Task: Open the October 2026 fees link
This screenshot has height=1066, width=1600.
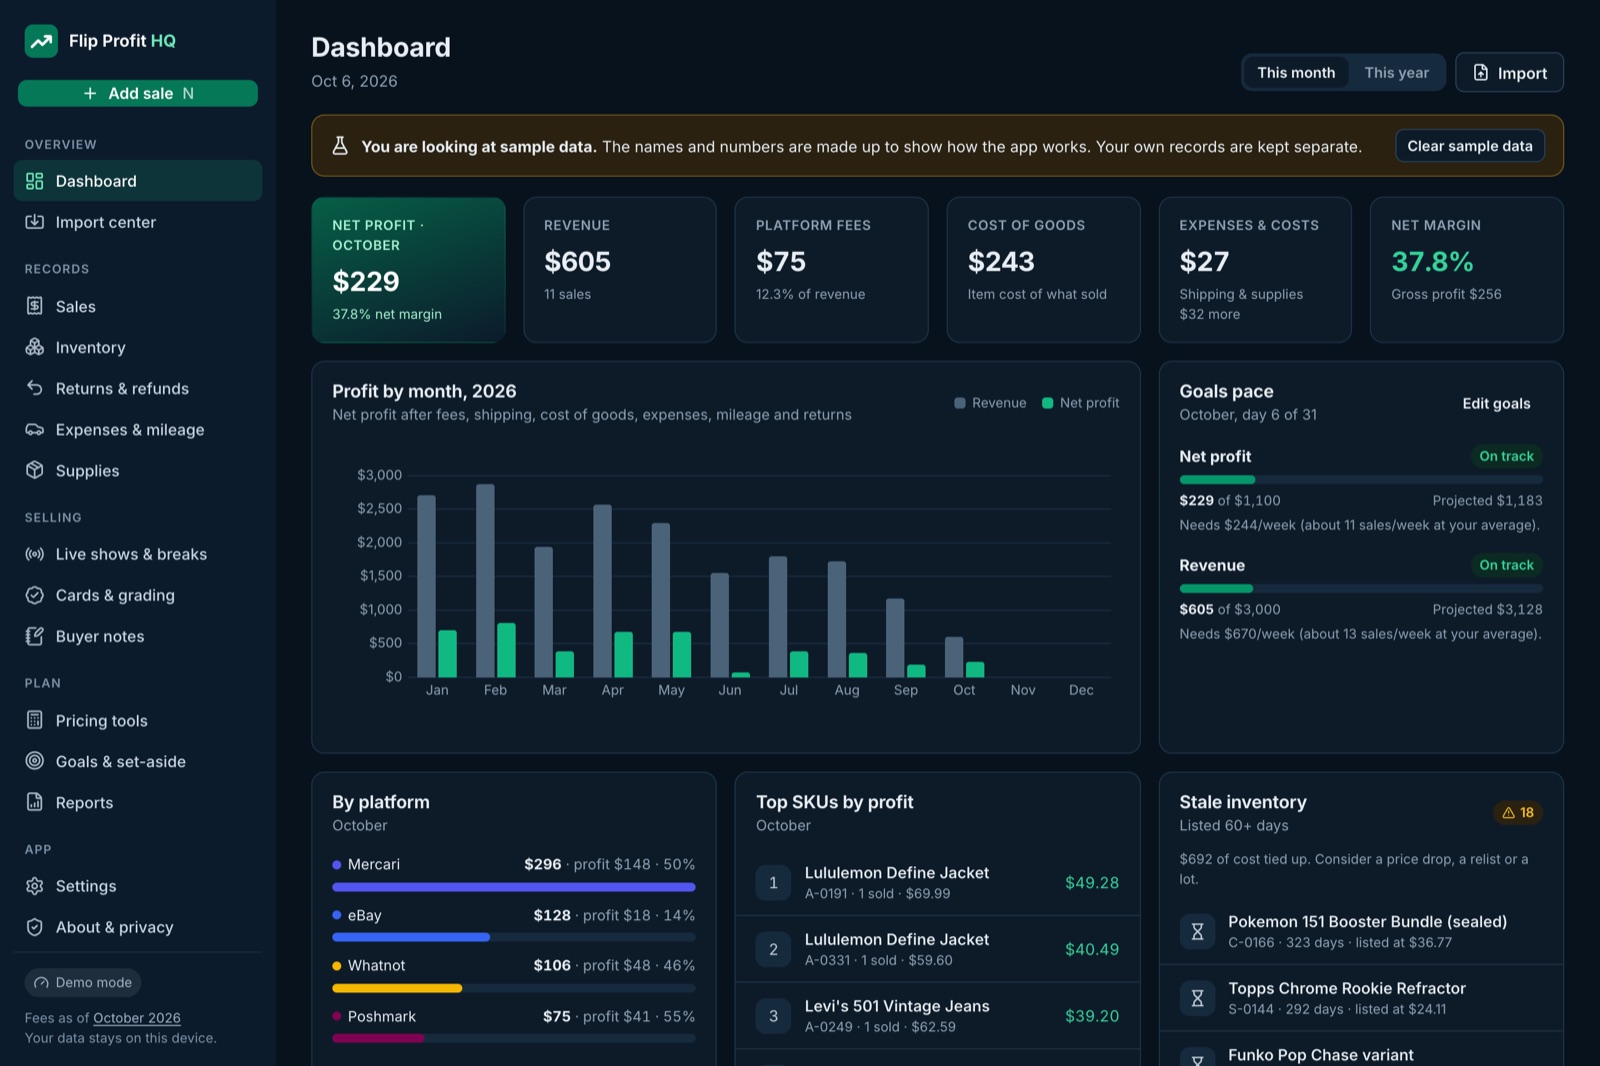Action: [x=137, y=1018]
